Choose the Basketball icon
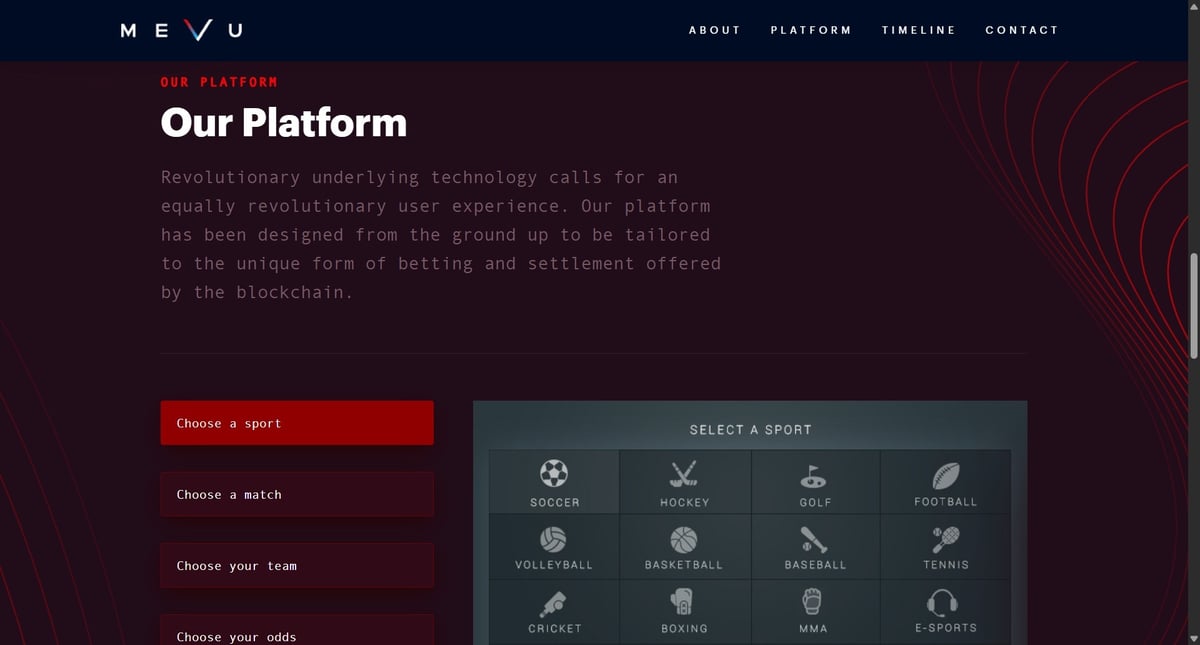The height and width of the screenshot is (645, 1200). pyautogui.click(x=684, y=540)
